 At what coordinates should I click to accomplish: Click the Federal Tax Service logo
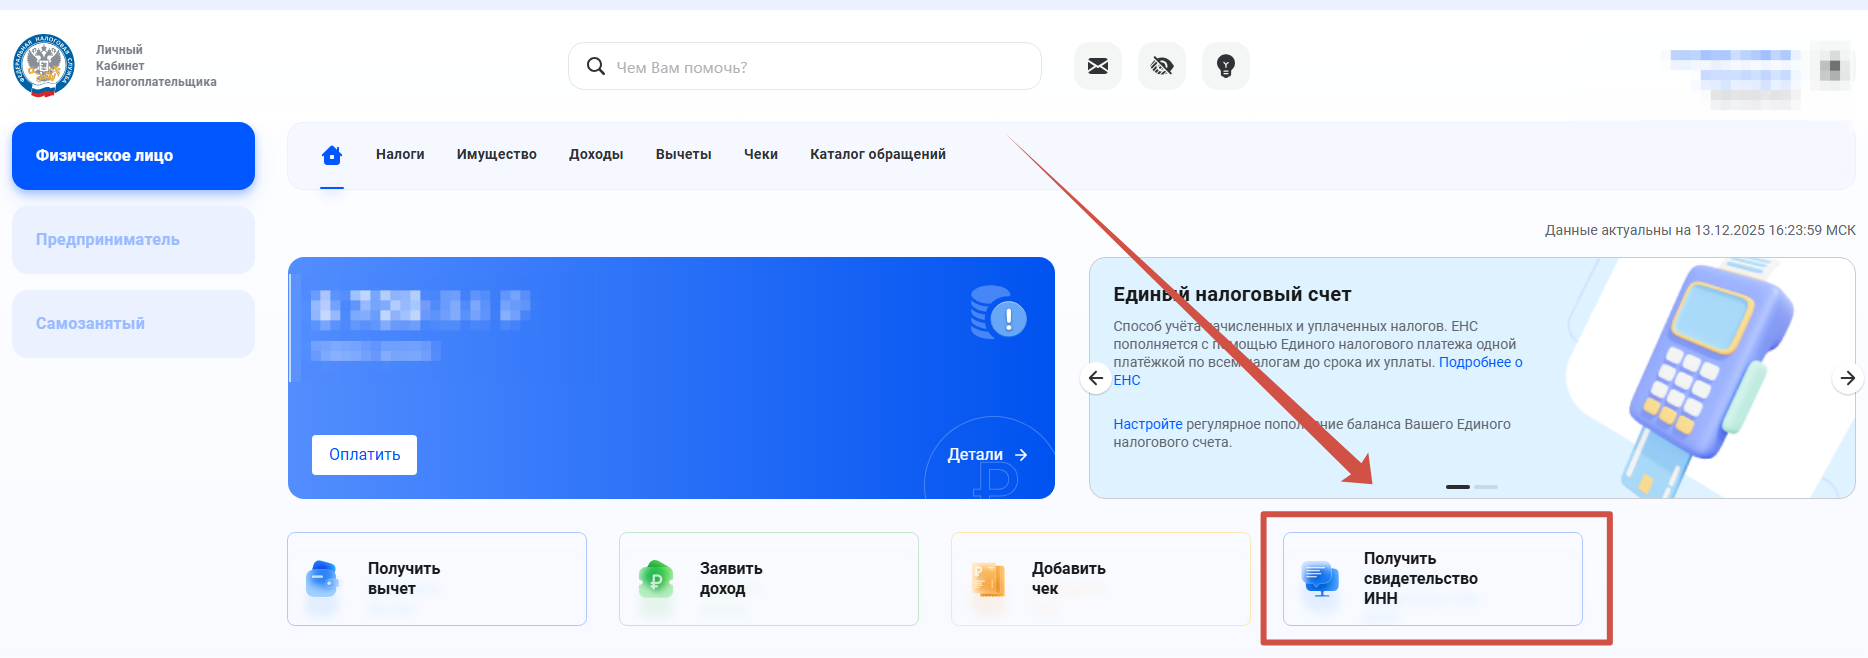(44, 66)
